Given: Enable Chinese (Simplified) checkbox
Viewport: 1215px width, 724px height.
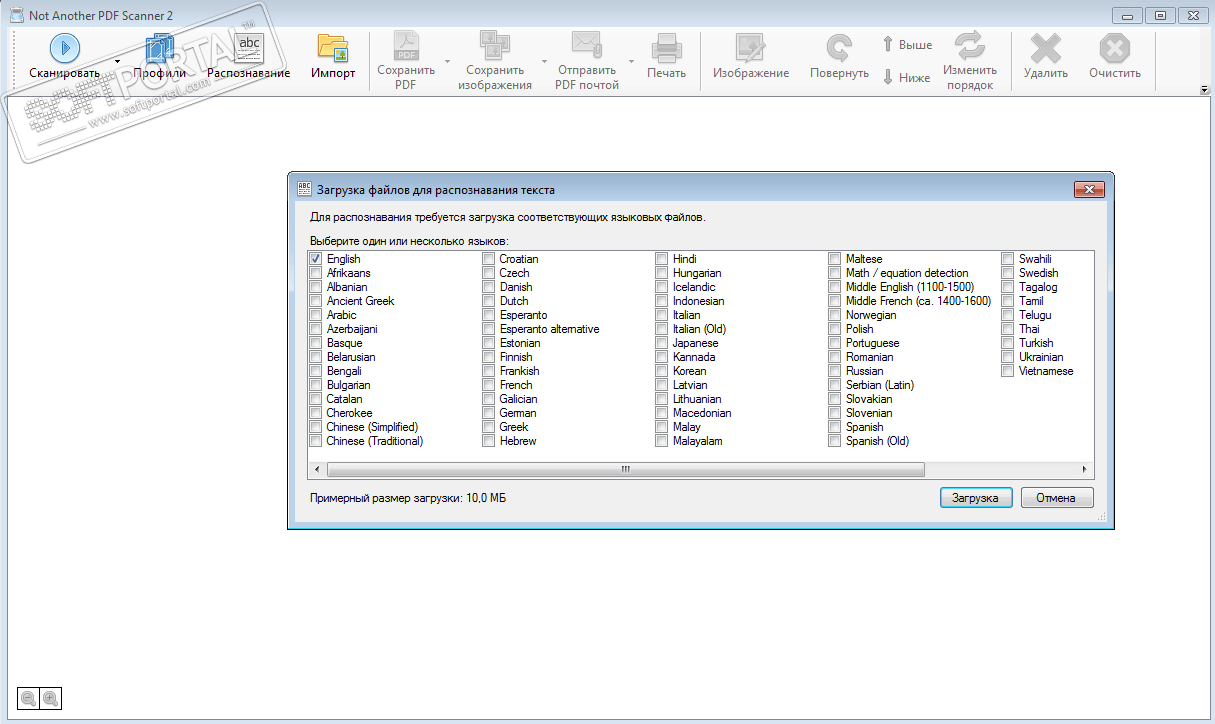Looking at the screenshot, I should pos(316,427).
